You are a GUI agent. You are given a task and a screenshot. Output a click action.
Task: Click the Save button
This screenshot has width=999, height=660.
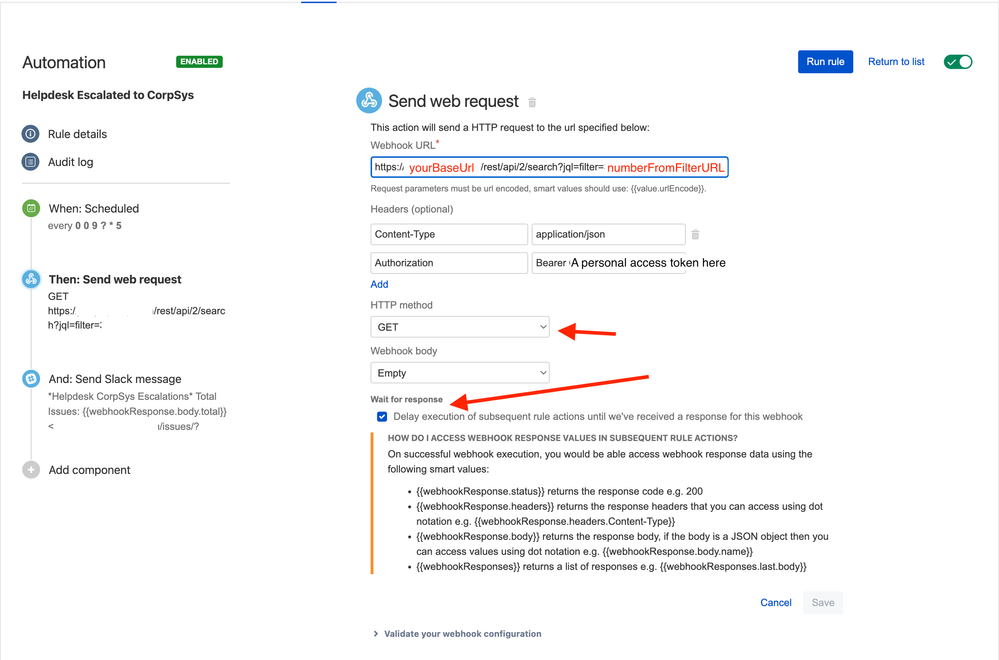point(823,603)
